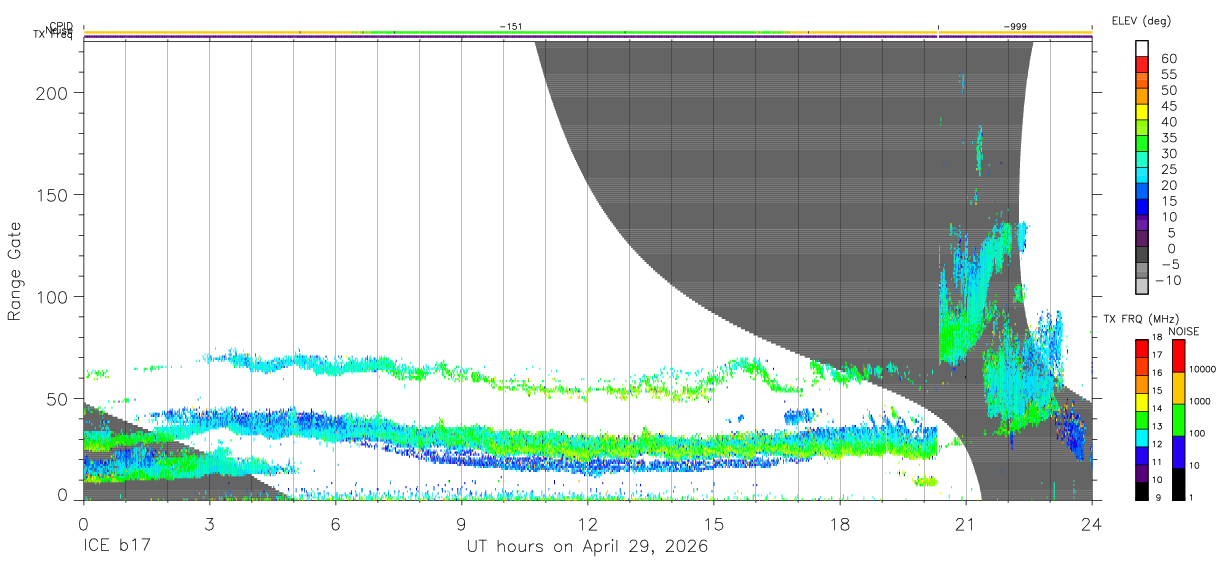Select the 'ELEV (deg)' colorbar title
The width and height of the screenshot is (1228, 567).
point(1141,21)
